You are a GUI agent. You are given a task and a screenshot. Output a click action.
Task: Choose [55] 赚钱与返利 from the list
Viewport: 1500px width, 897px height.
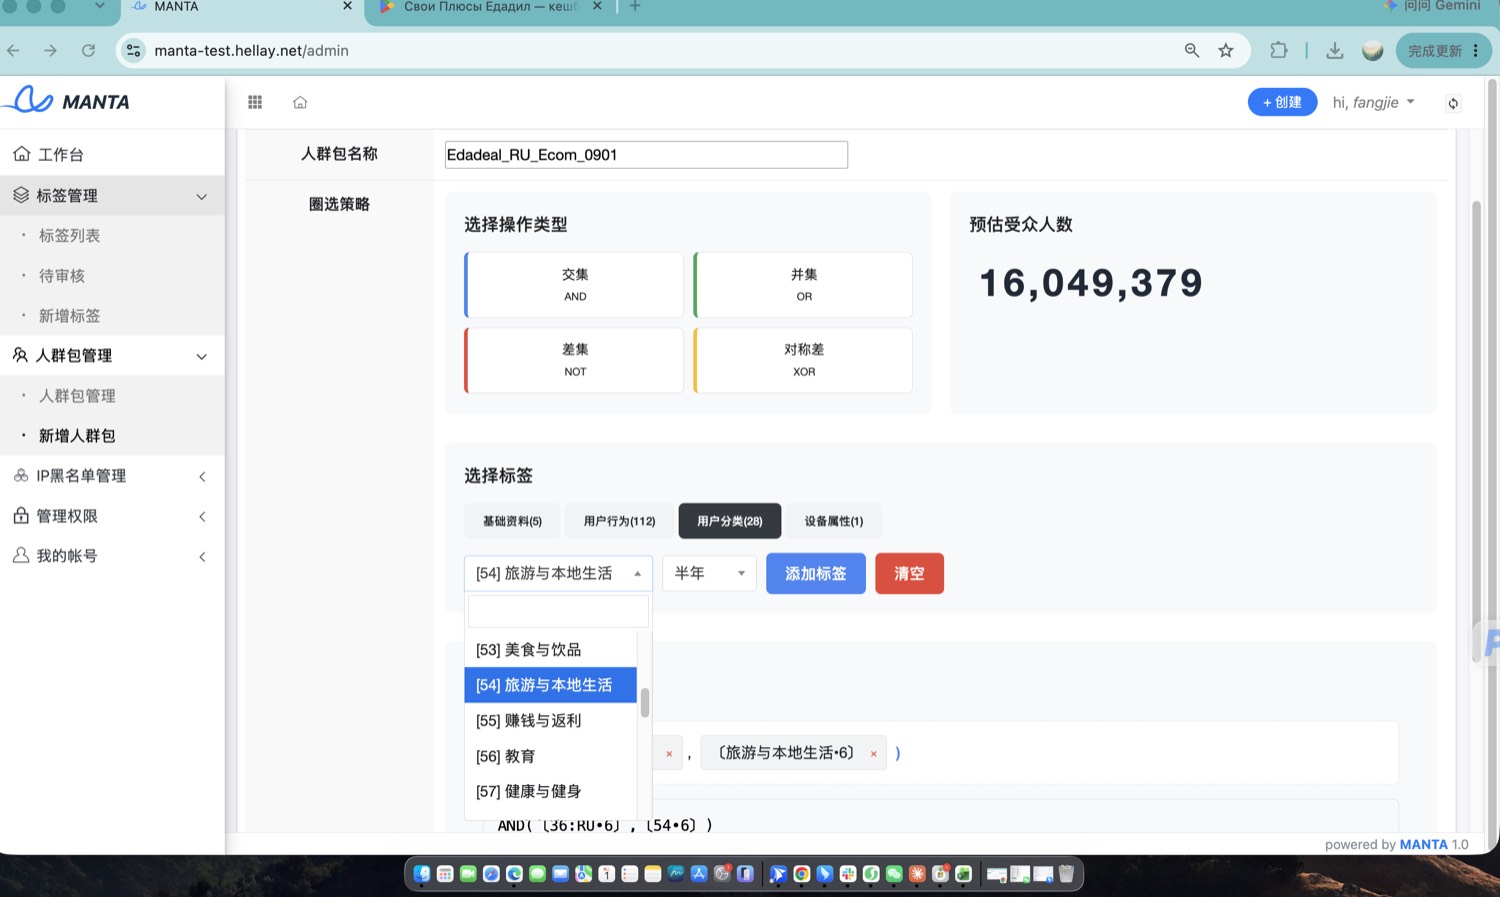click(x=550, y=721)
